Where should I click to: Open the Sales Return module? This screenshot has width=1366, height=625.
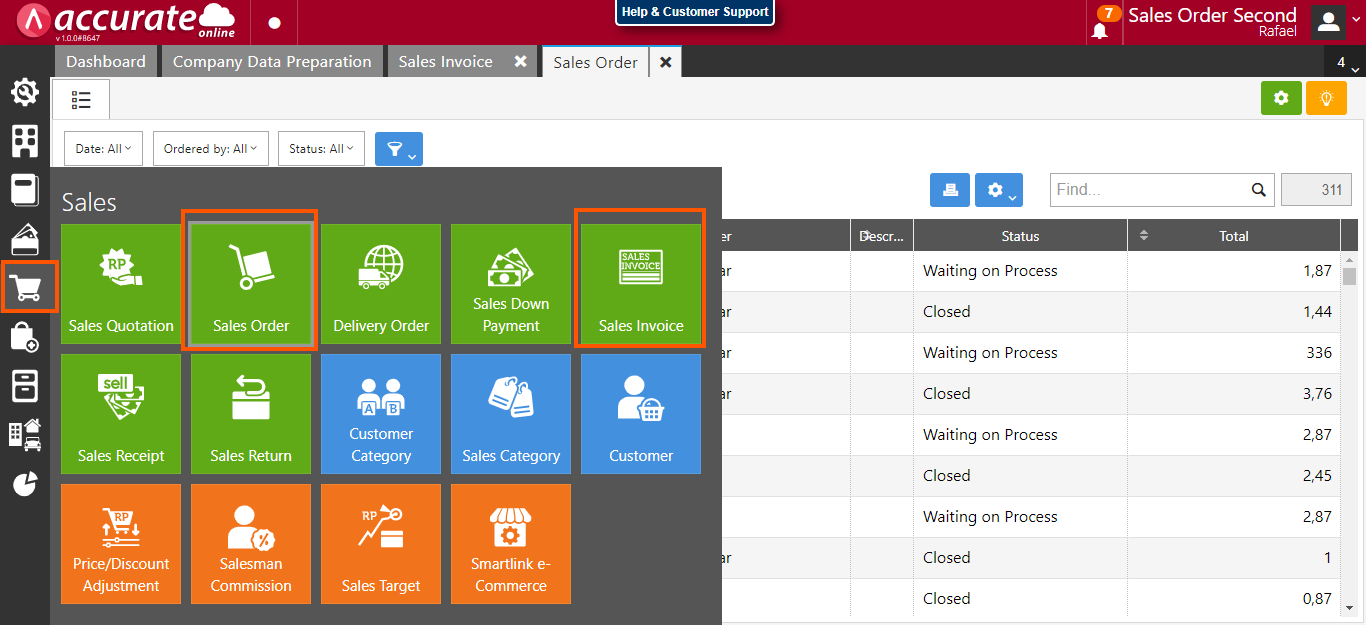pos(251,414)
